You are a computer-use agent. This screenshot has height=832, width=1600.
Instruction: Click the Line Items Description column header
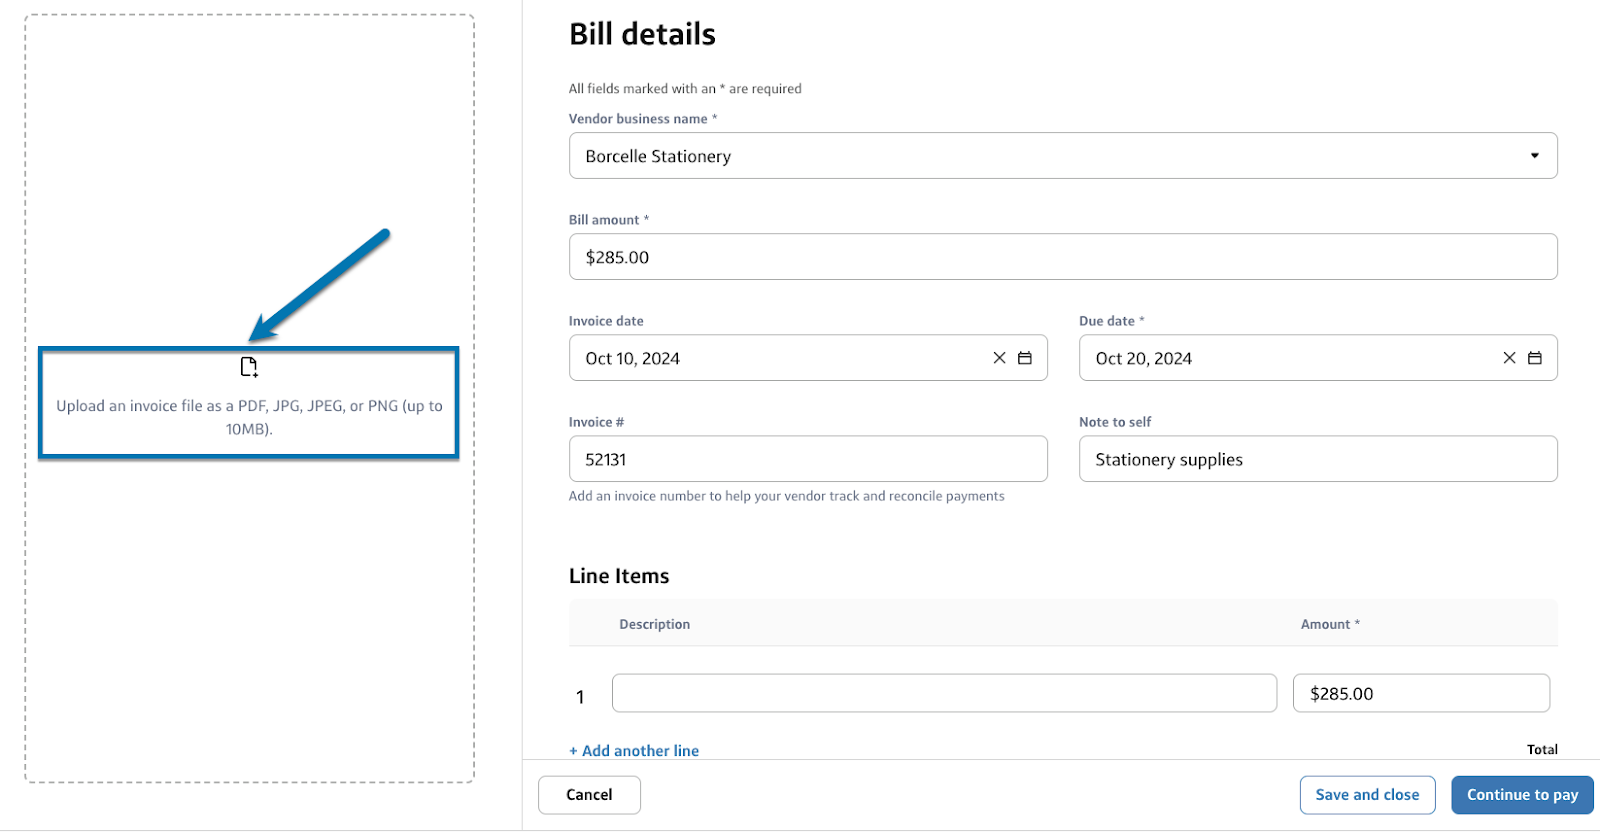tap(654, 624)
